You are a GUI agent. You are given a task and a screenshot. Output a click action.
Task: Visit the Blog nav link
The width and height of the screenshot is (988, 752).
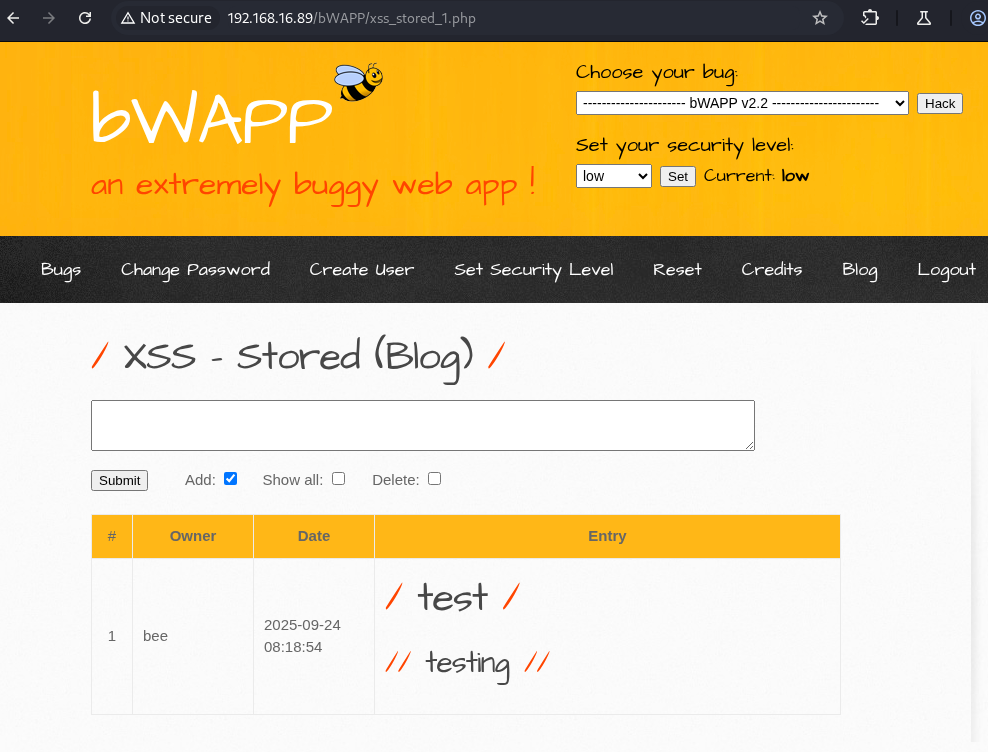coord(860,270)
